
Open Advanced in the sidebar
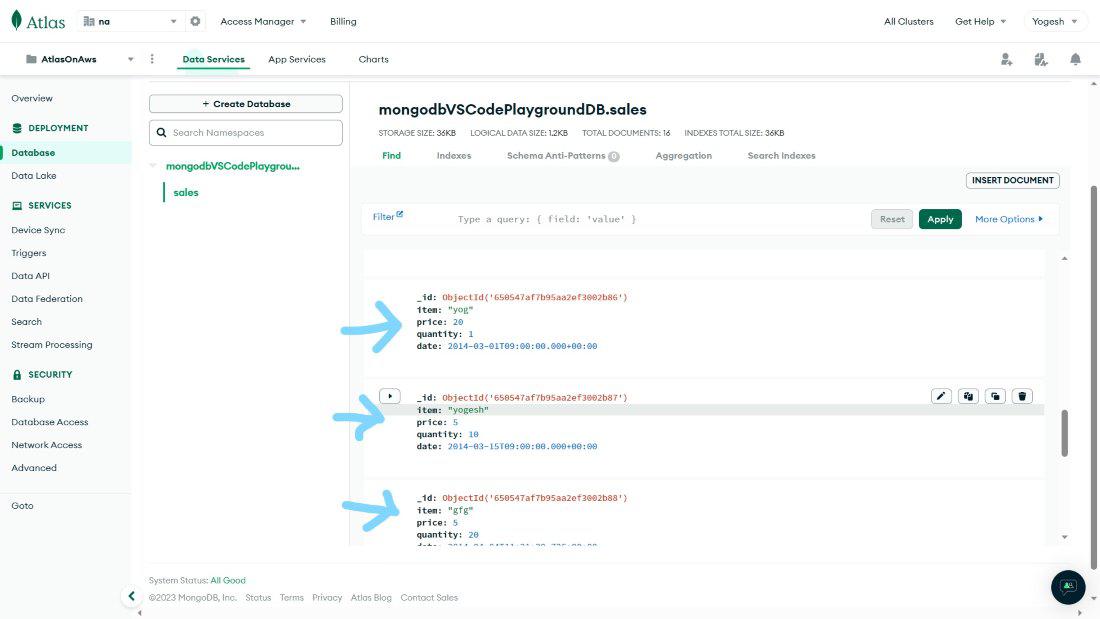[34, 467]
